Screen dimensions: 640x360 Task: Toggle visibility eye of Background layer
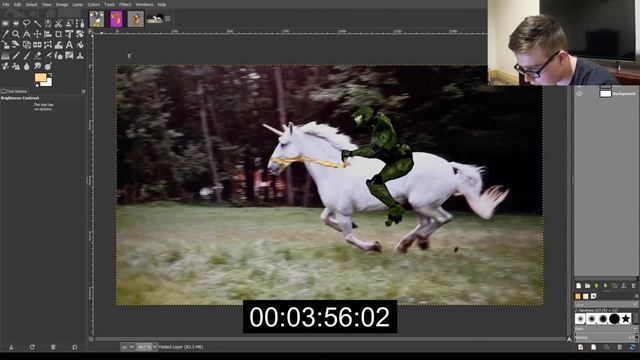click(579, 93)
